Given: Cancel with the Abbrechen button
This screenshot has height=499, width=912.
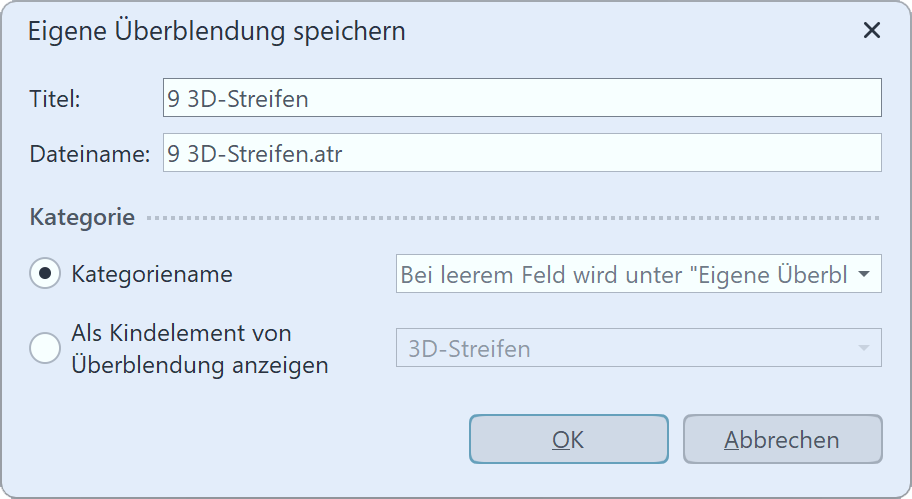Looking at the screenshot, I should [782, 440].
